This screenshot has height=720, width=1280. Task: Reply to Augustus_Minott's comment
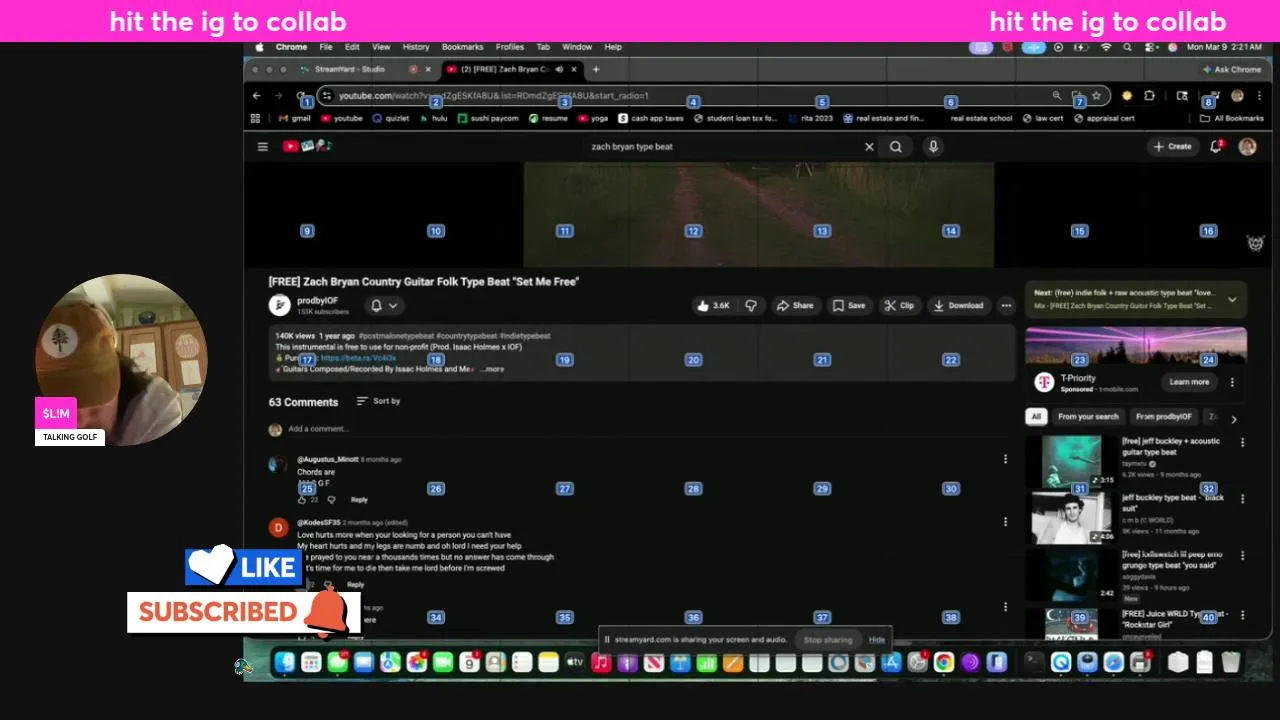coord(359,499)
